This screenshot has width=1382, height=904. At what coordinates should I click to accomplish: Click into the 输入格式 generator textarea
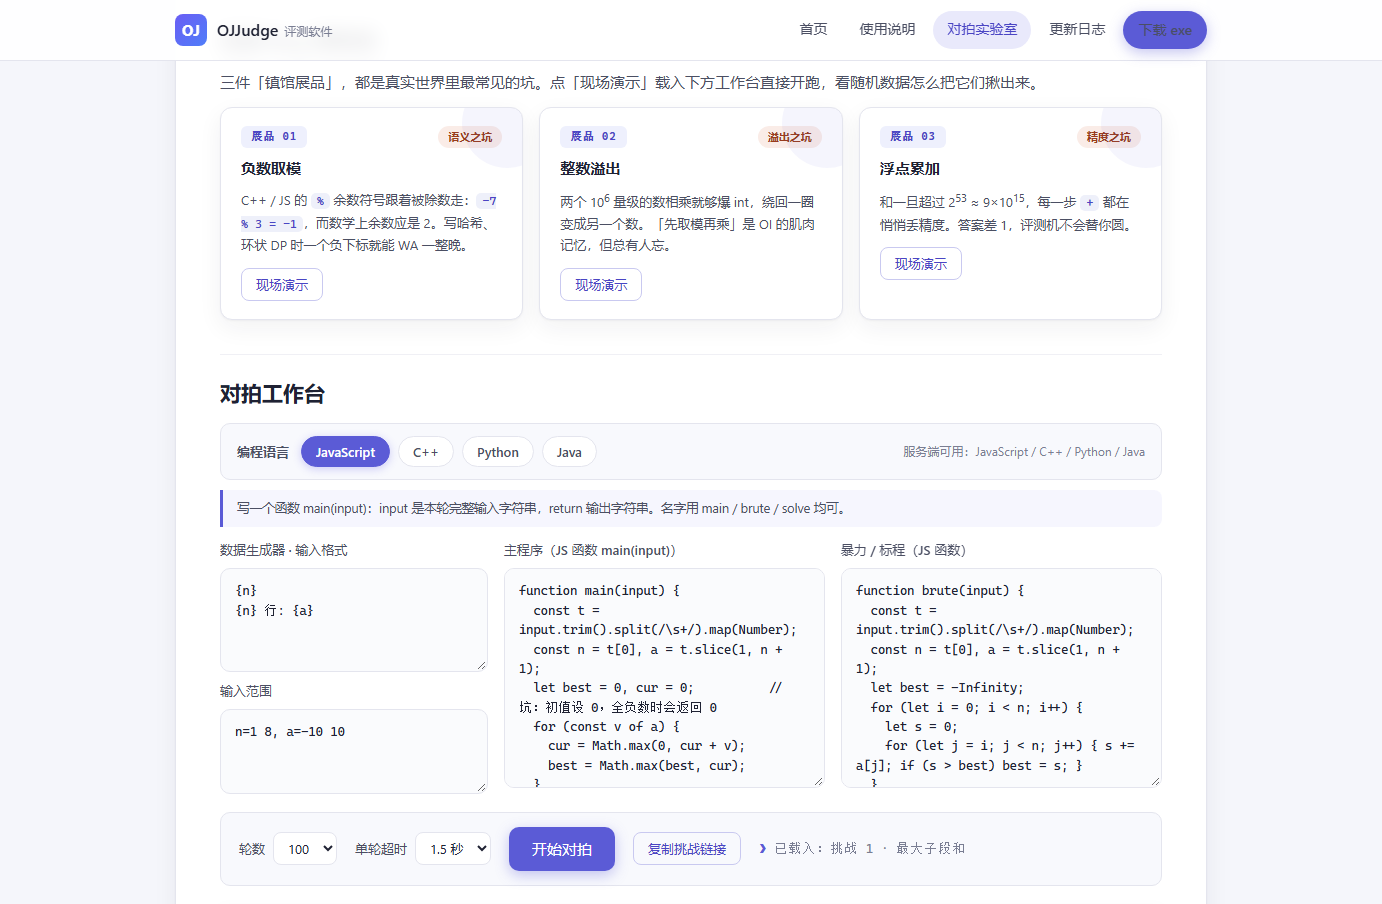[354, 620]
